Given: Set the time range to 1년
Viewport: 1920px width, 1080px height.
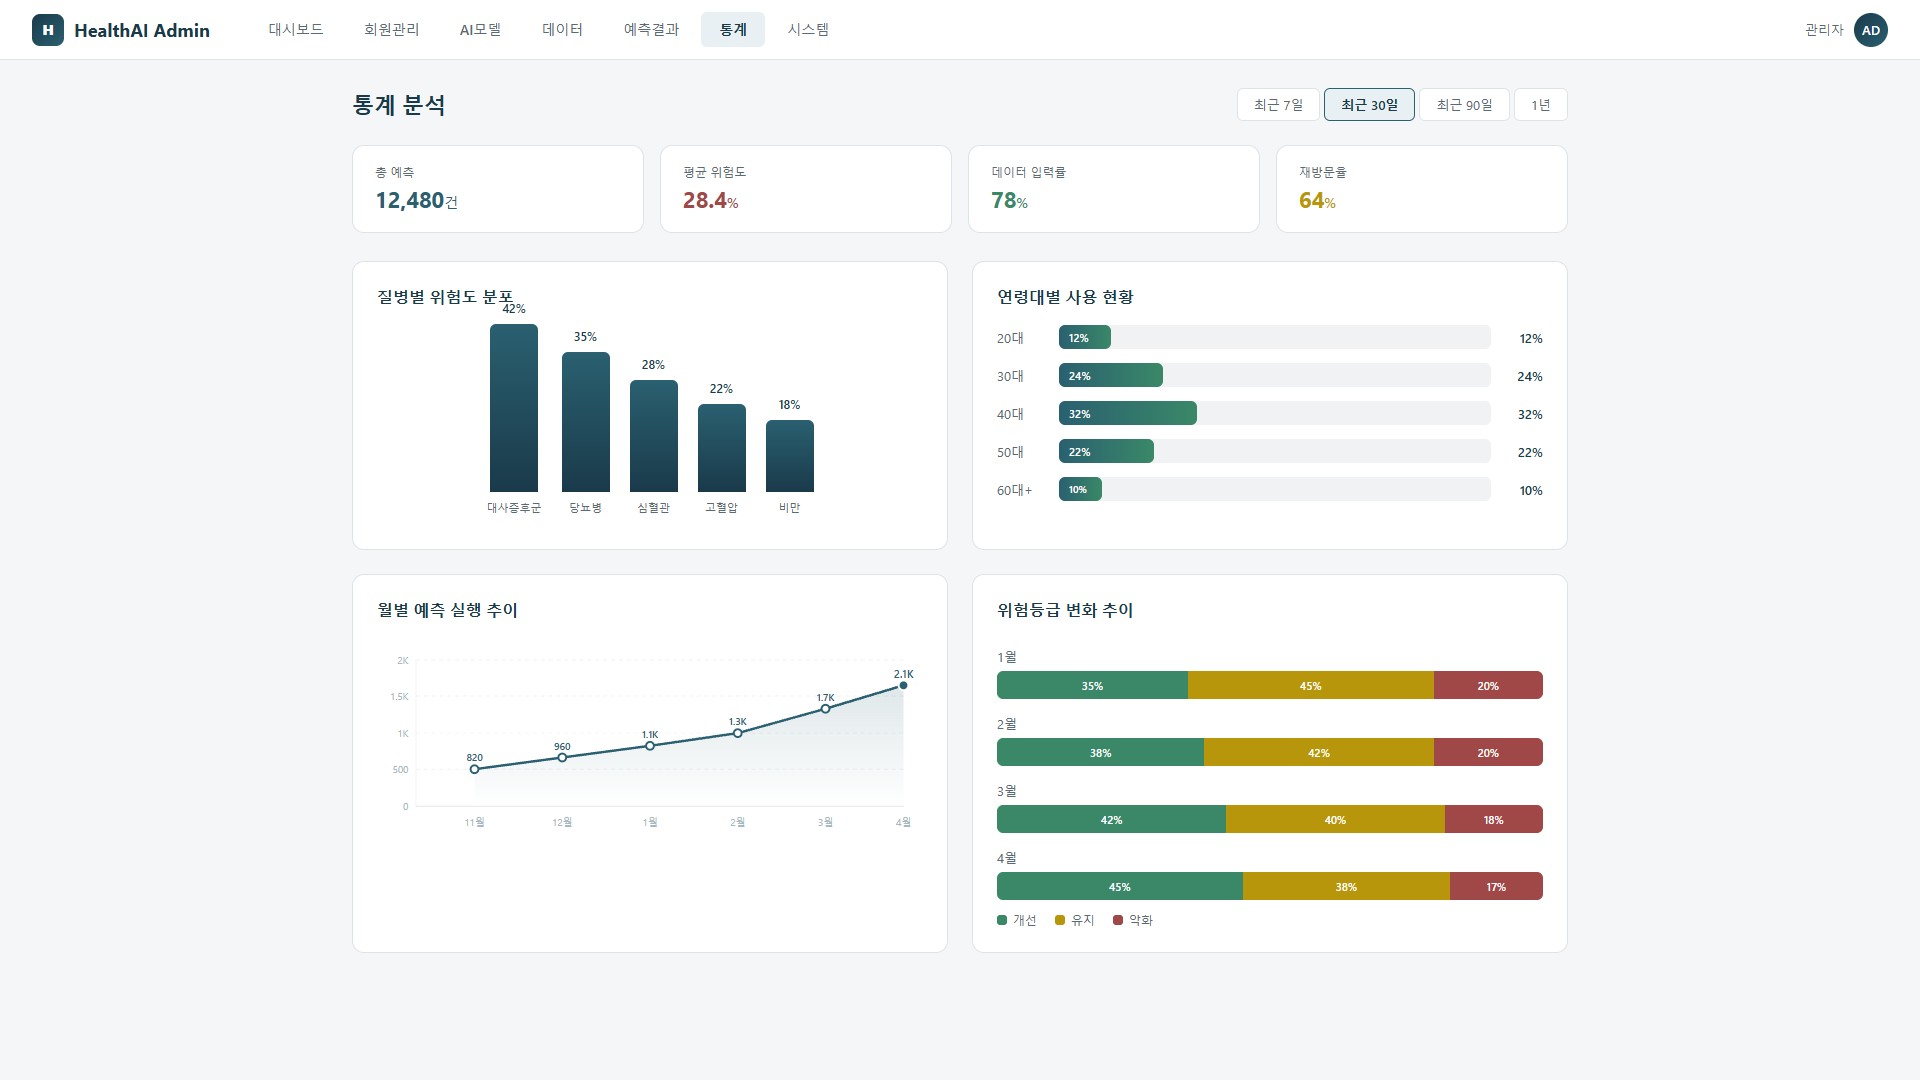Looking at the screenshot, I should coord(1540,105).
